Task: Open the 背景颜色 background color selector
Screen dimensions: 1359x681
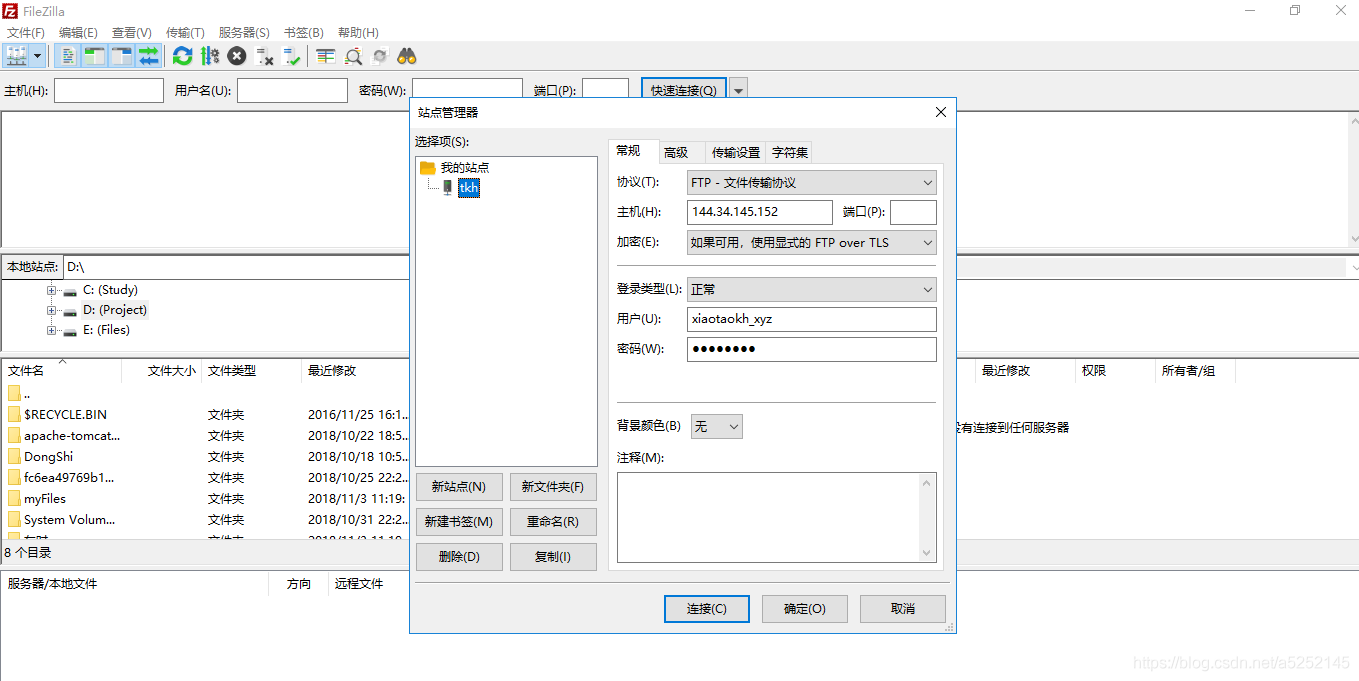Action: (716, 426)
